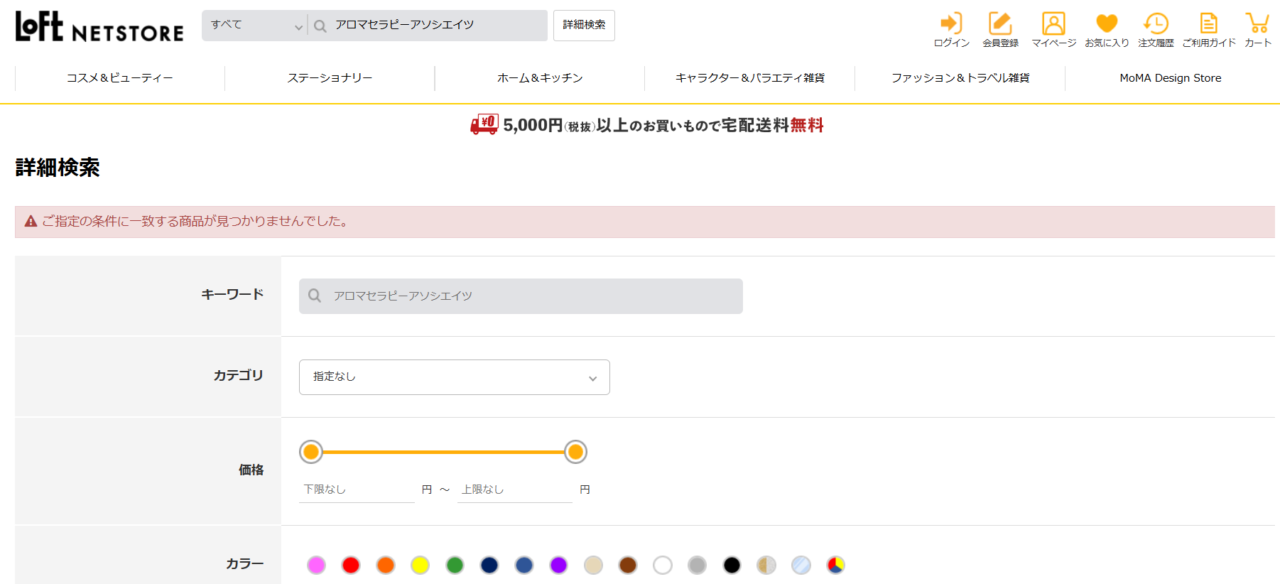Click the header search magnifier icon
Image resolution: width=1280 pixels, height=584 pixels.
(321, 26)
